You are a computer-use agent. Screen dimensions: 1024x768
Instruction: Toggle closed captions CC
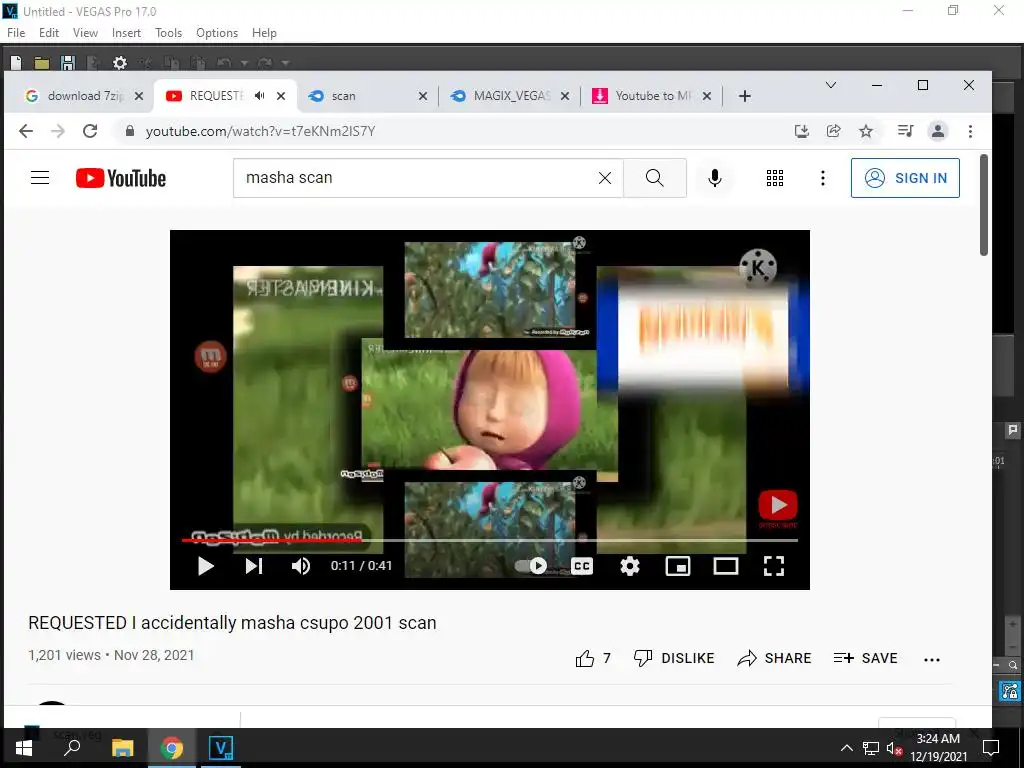pos(582,566)
